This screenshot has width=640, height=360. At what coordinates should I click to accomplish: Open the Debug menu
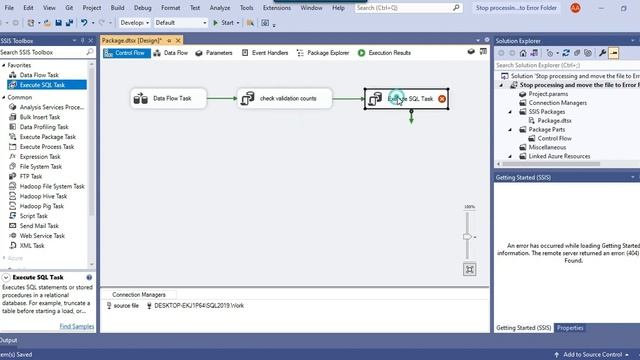point(142,8)
